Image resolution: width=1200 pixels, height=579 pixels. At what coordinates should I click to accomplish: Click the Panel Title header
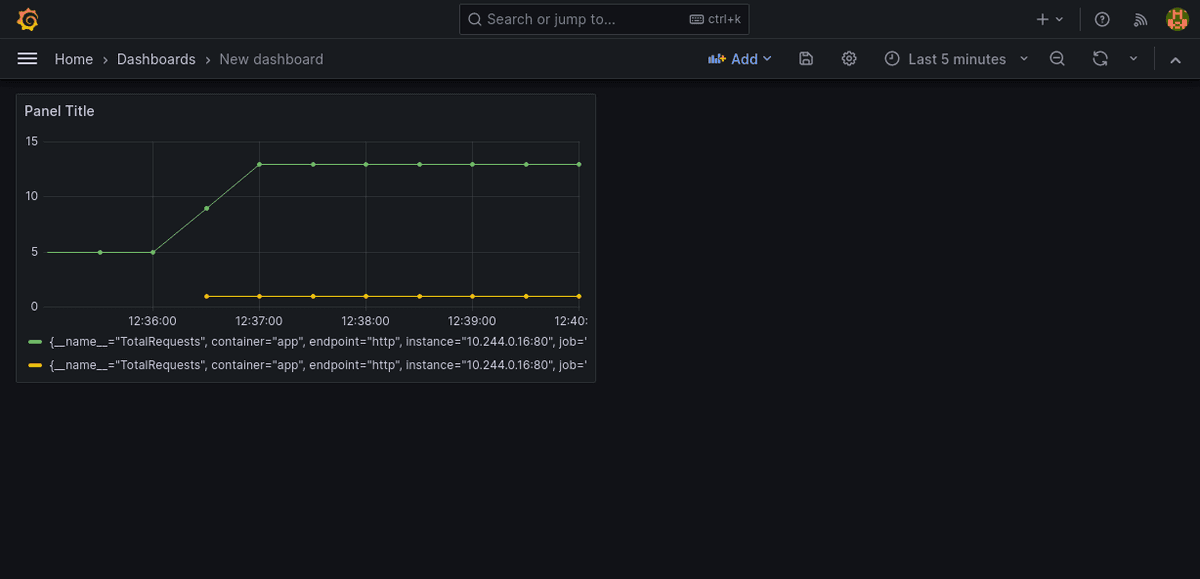[x=60, y=111]
